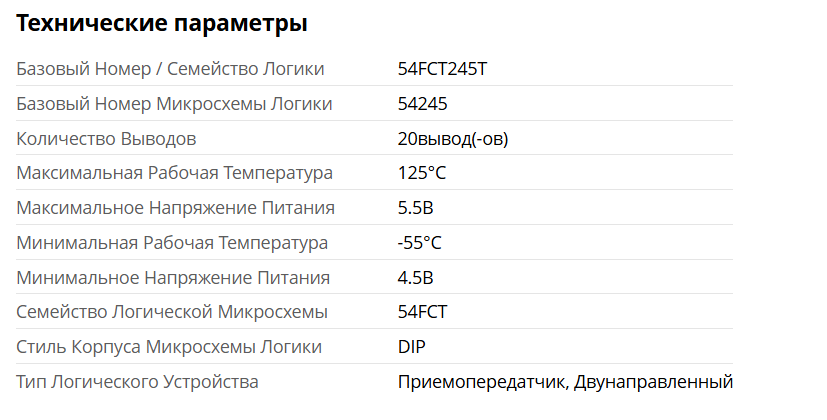Click the "Технические параметры" heading
Image resolution: width=827 pixels, height=420 pixels.
click(162, 24)
